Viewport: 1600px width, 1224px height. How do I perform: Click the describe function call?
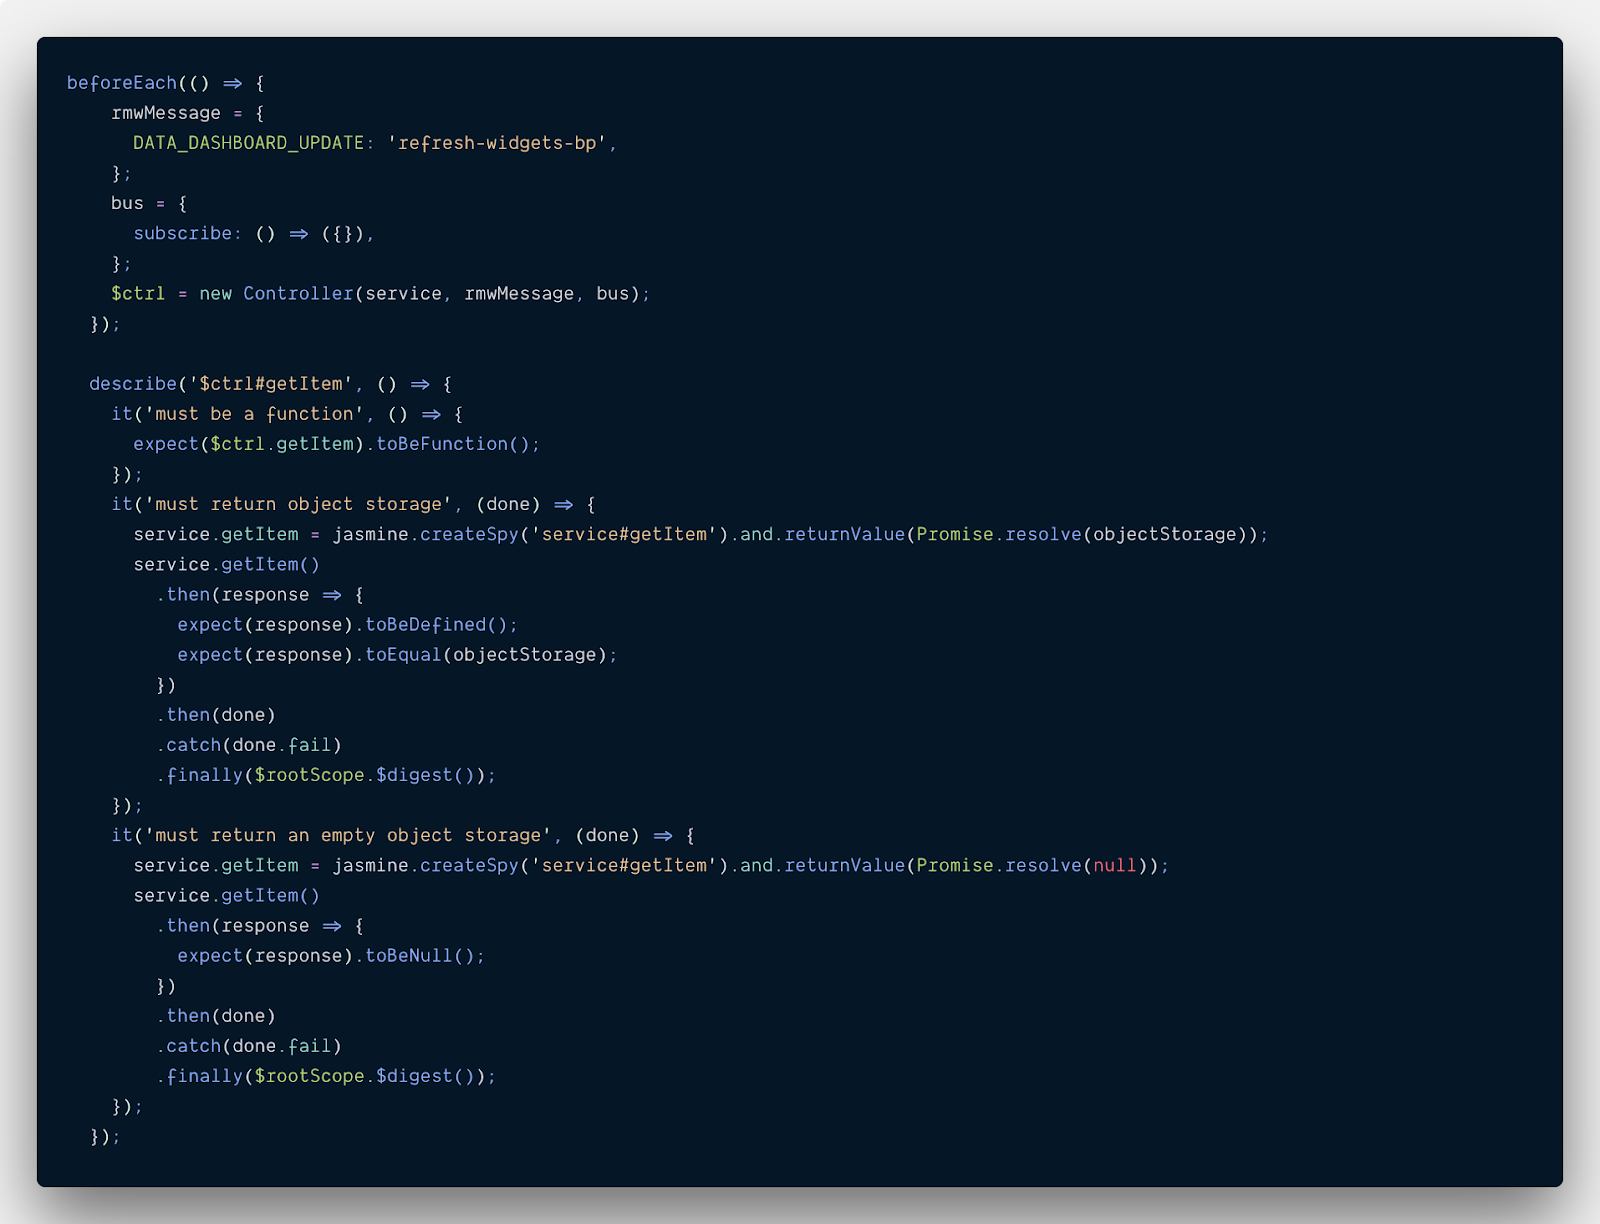(x=132, y=384)
